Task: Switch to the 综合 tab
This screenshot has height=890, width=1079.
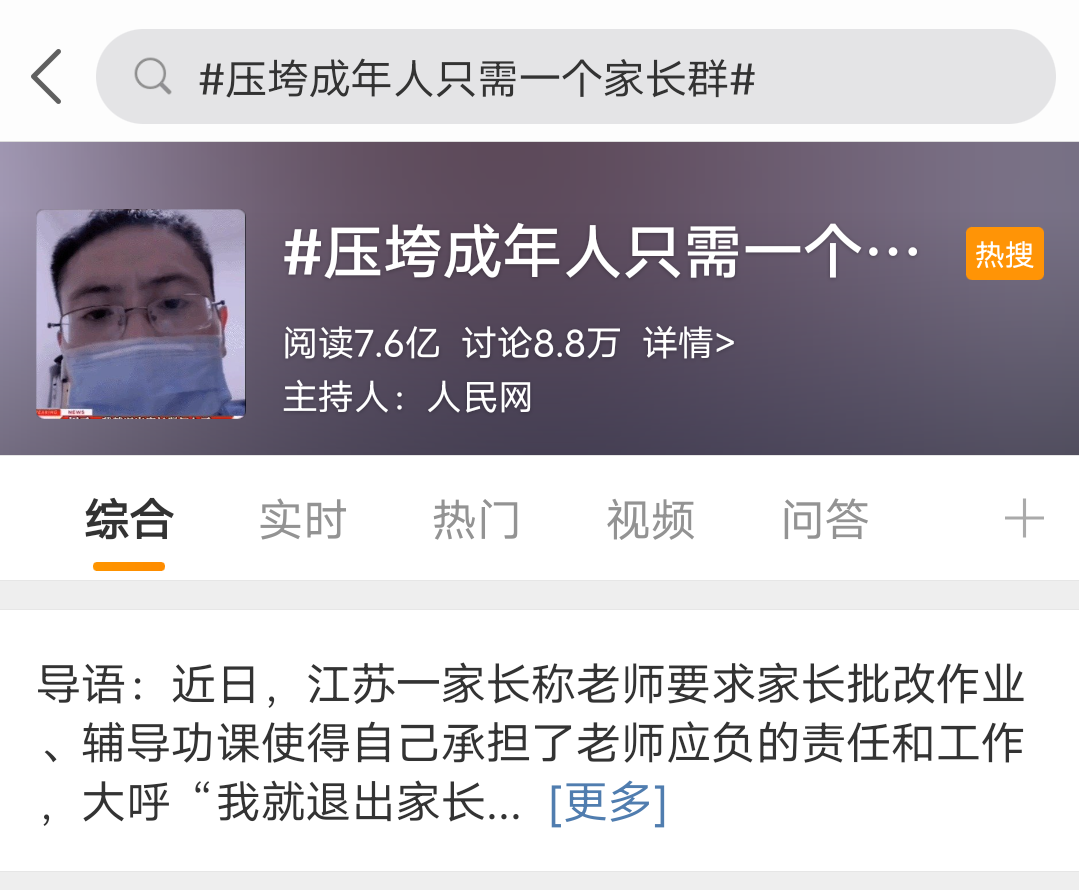Action: [x=129, y=520]
